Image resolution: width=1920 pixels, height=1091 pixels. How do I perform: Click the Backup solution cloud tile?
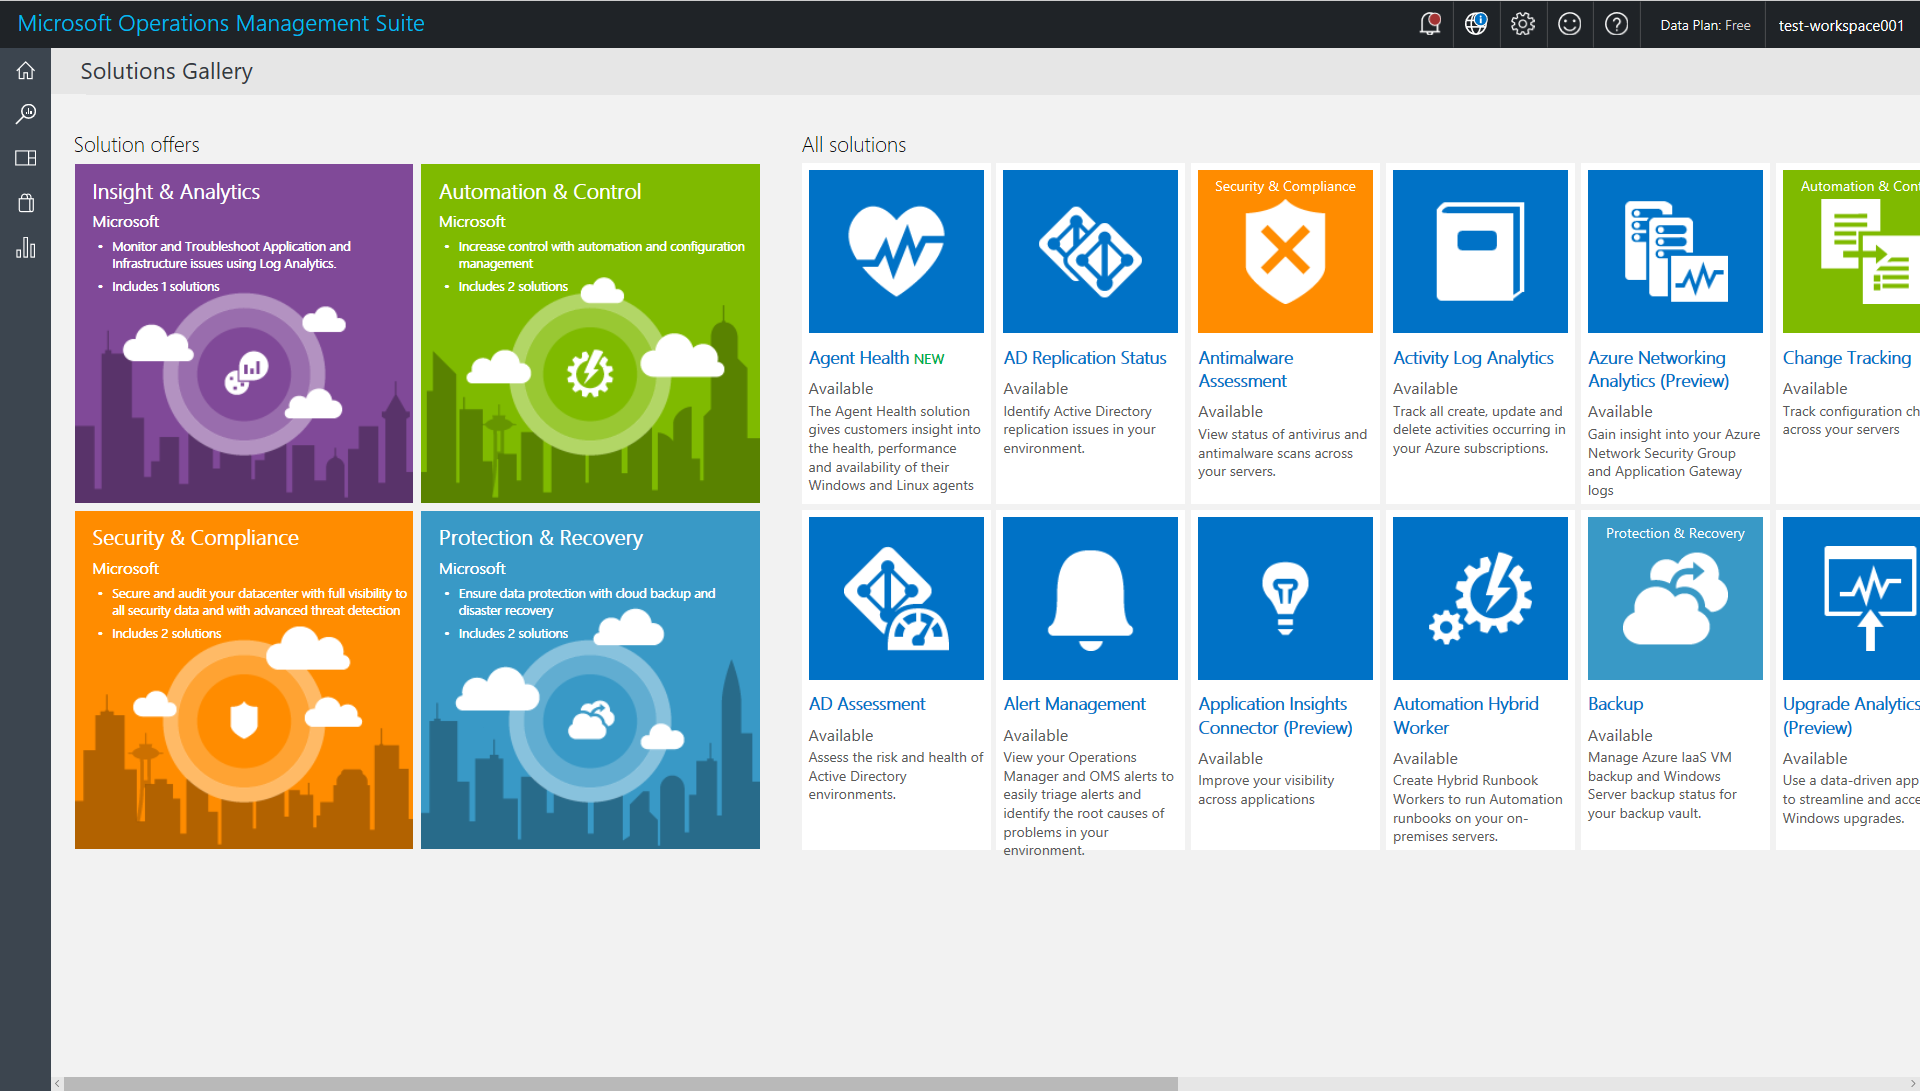point(1675,598)
